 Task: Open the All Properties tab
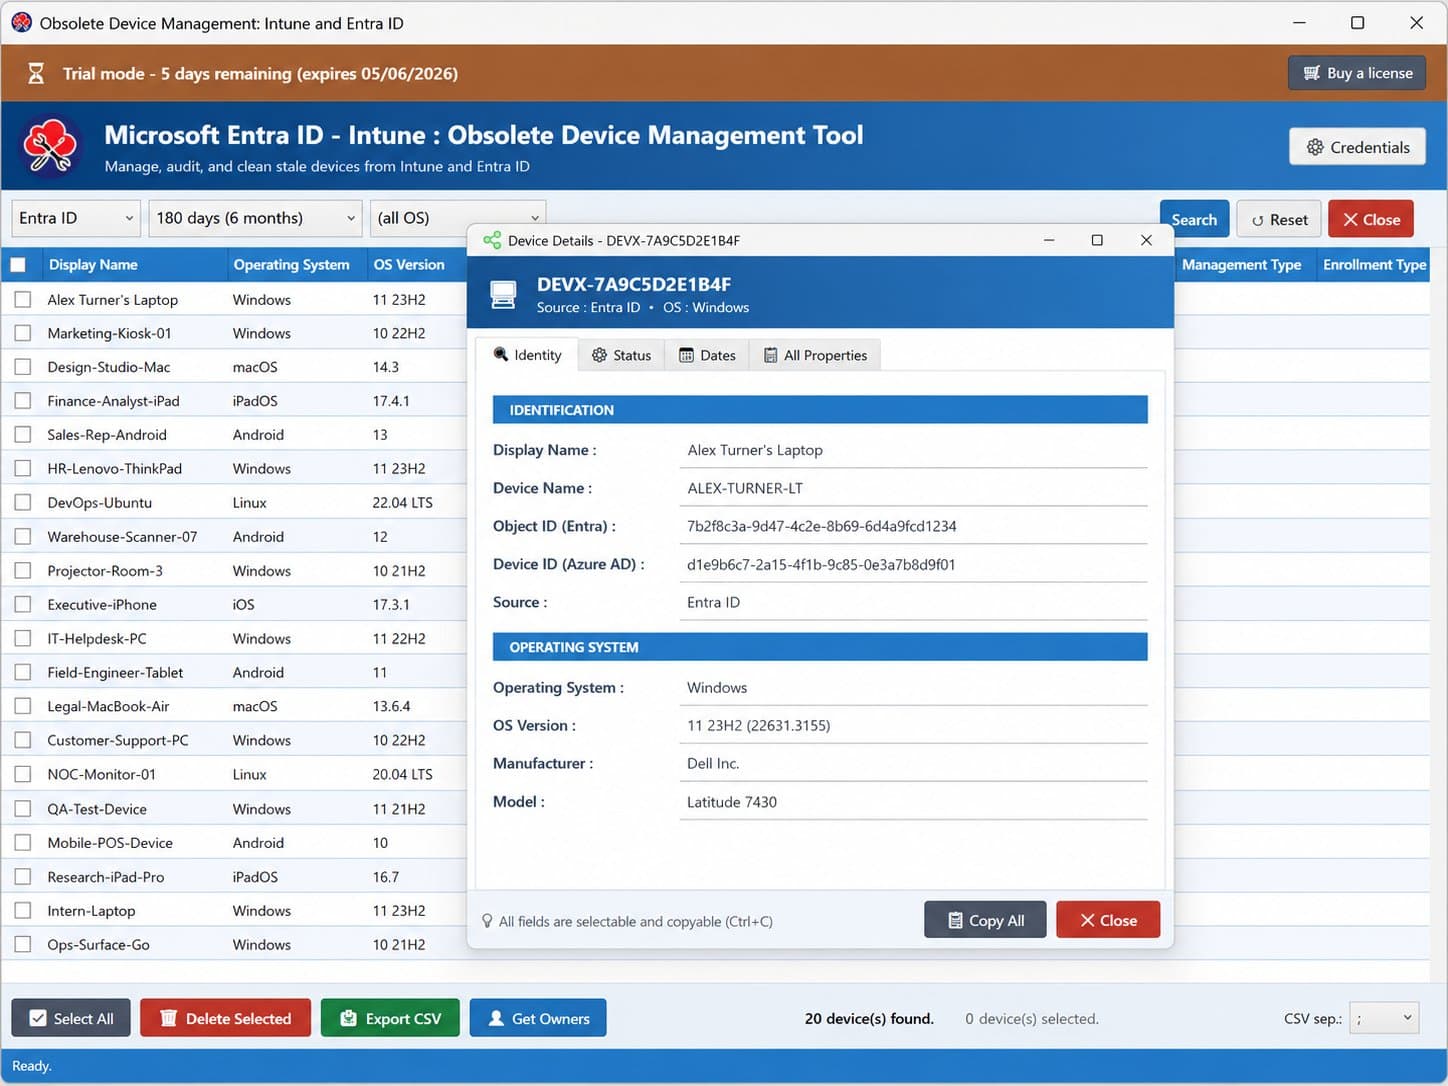815,355
